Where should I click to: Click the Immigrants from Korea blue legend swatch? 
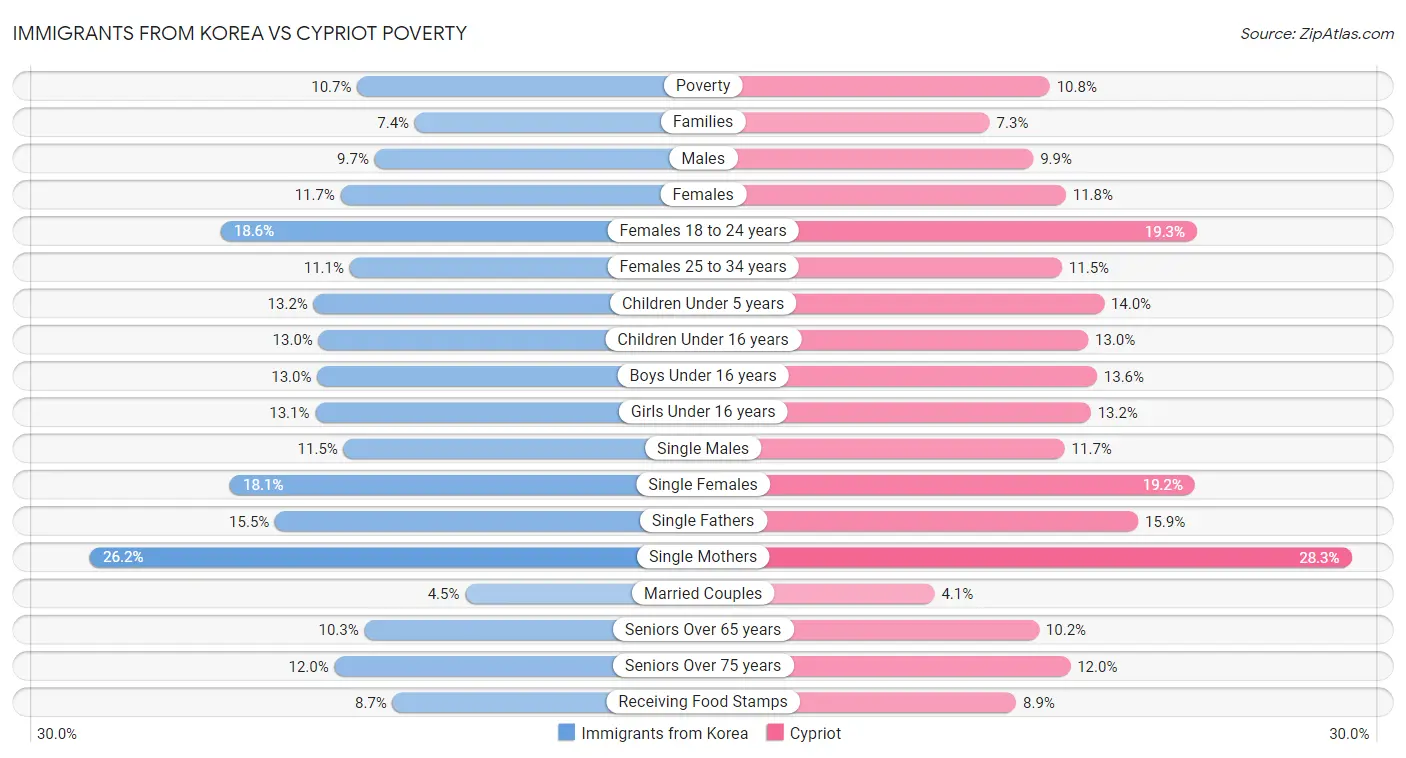point(567,733)
